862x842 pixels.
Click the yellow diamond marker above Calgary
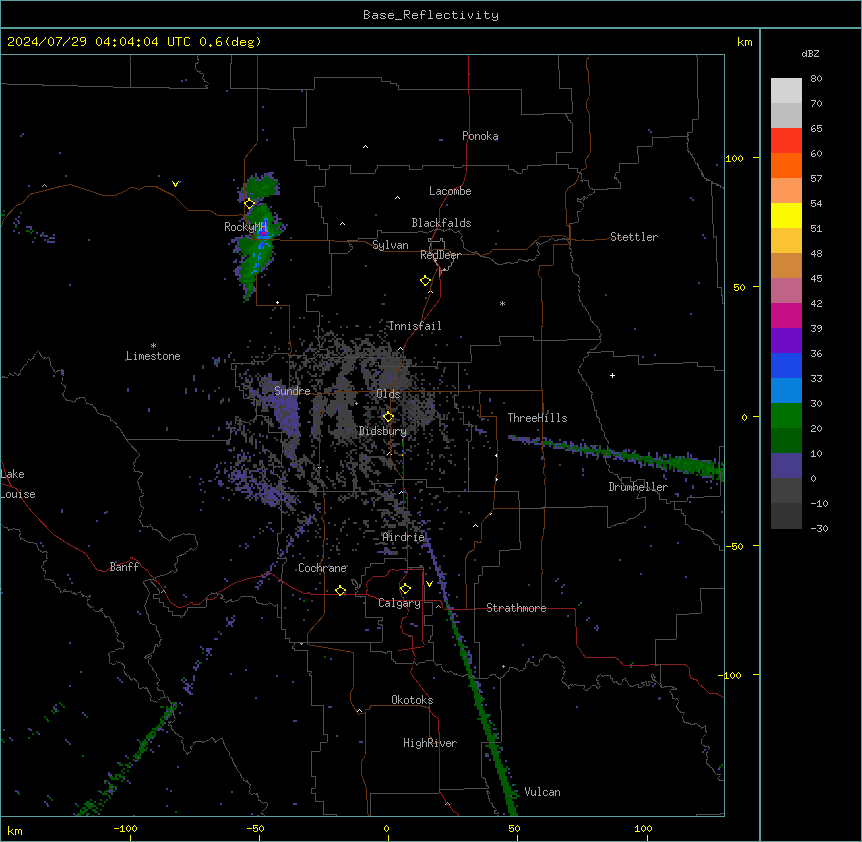point(405,589)
